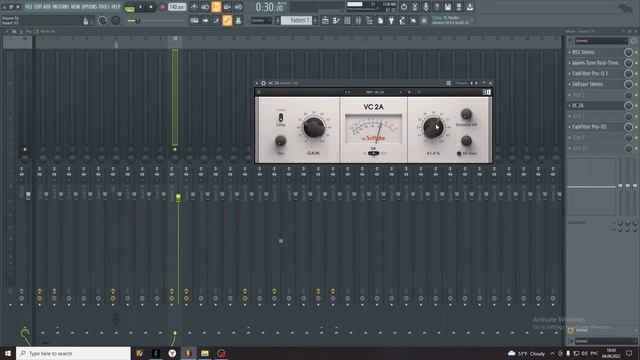Open the Channel rack icon
The height and width of the screenshot is (360, 640).
pos(347,20)
